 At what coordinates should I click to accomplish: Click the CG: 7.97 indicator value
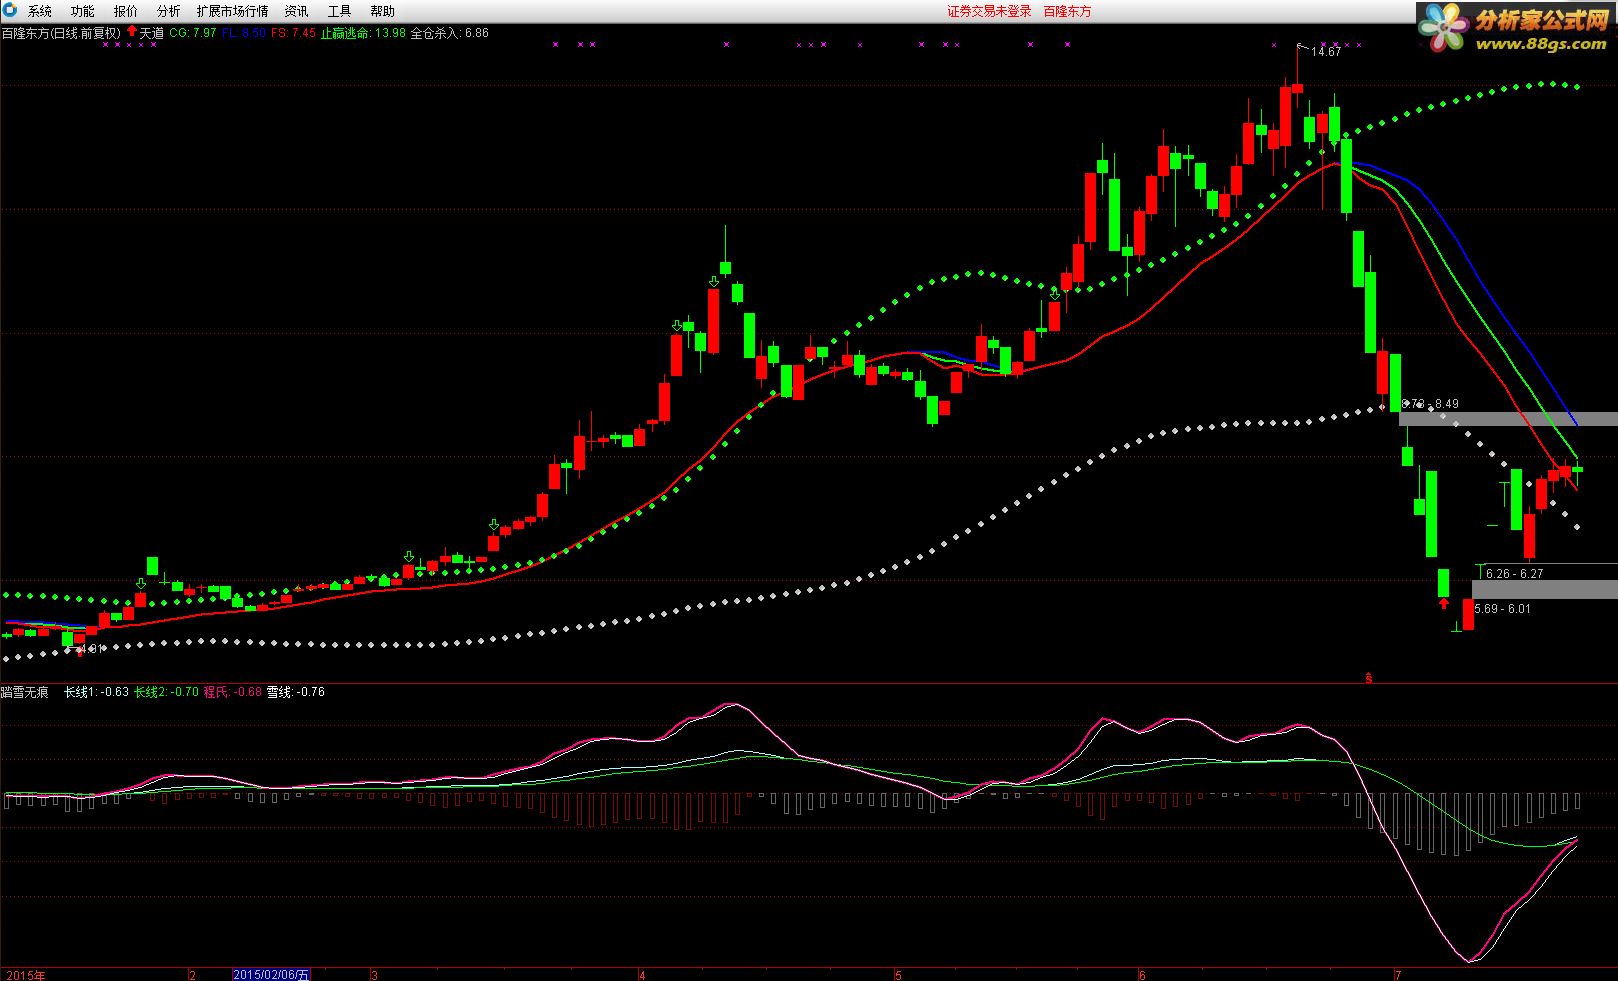193,33
